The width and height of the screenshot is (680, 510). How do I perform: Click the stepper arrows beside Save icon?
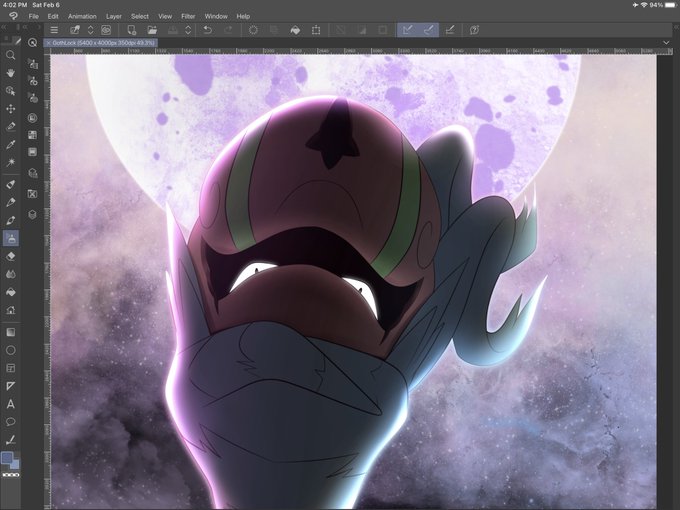(188, 30)
